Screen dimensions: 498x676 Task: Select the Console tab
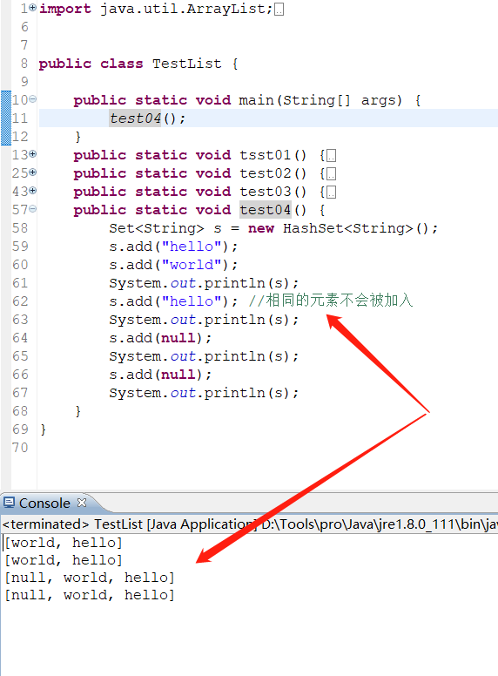coord(44,503)
